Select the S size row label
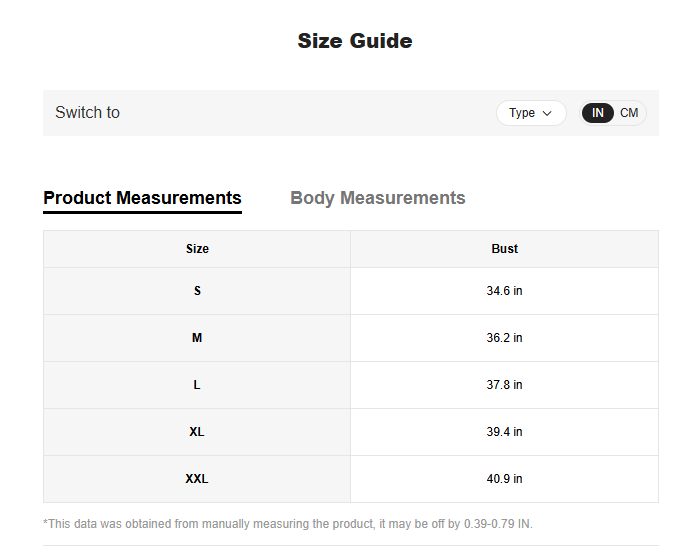Viewport: 686px width, 549px height. click(x=197, y=291)
